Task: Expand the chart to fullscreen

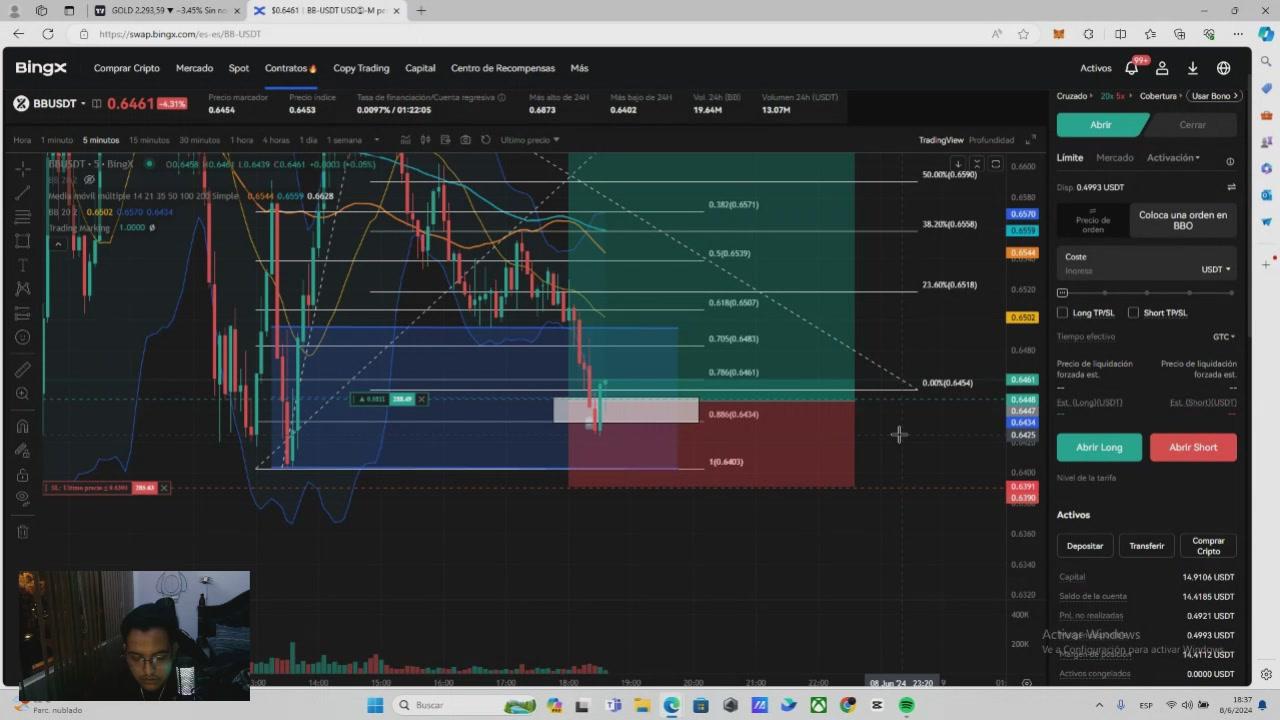Action: pos(1031,140)
